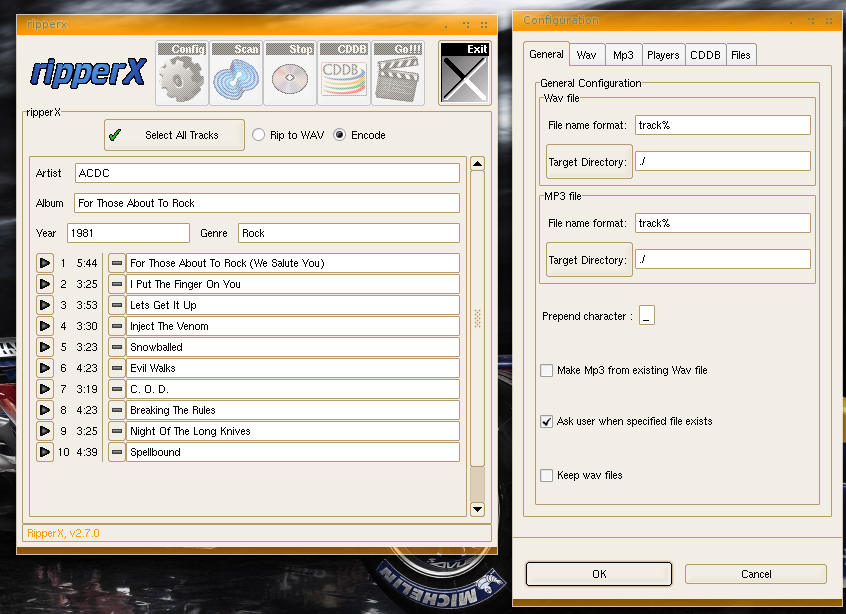
Task: Play track 2 I Put The Finger On You
Action: pos(45,284)
